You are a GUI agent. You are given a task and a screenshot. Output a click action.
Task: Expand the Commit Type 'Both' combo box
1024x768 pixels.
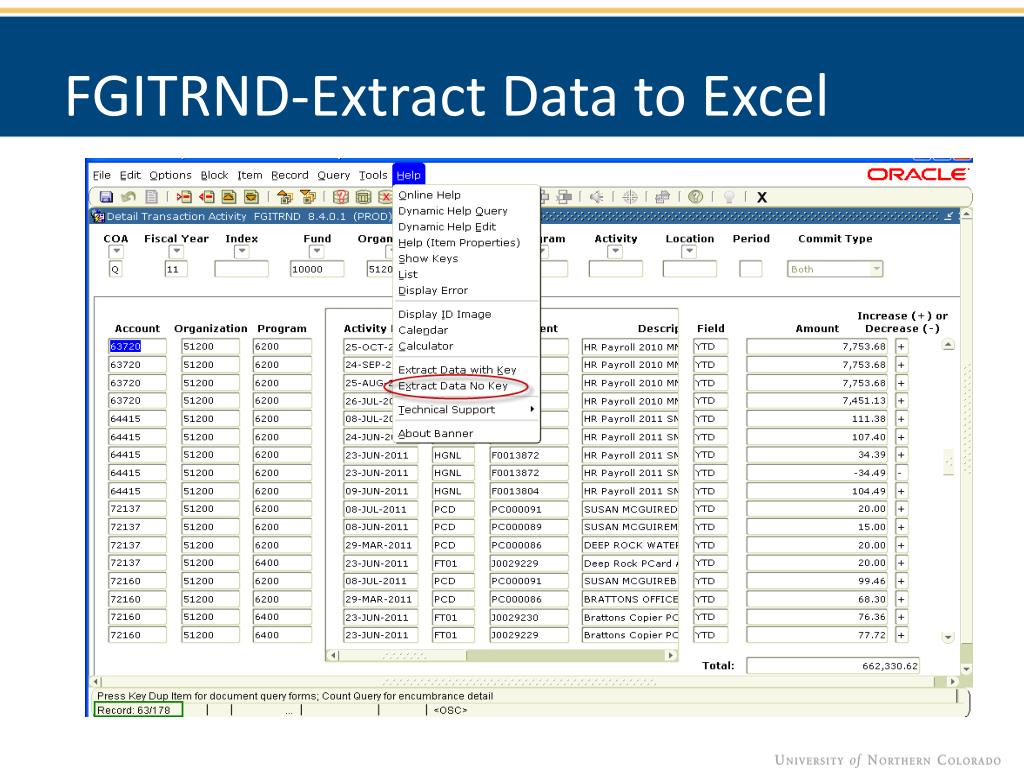[x=876, y=268]
